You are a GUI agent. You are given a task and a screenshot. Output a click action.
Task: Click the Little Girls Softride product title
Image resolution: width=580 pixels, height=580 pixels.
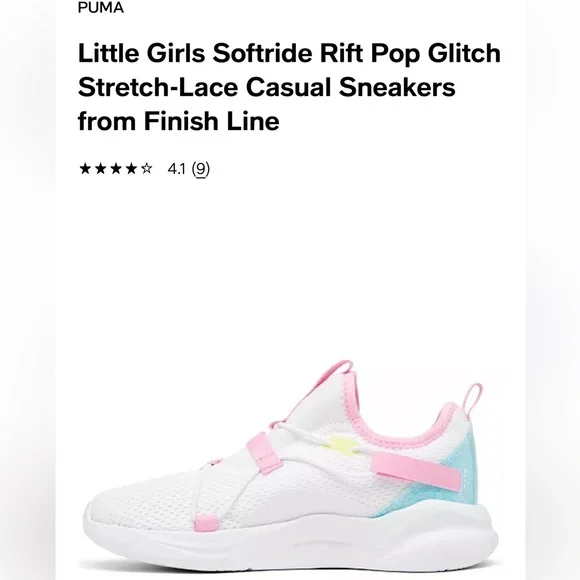point(289,87)
